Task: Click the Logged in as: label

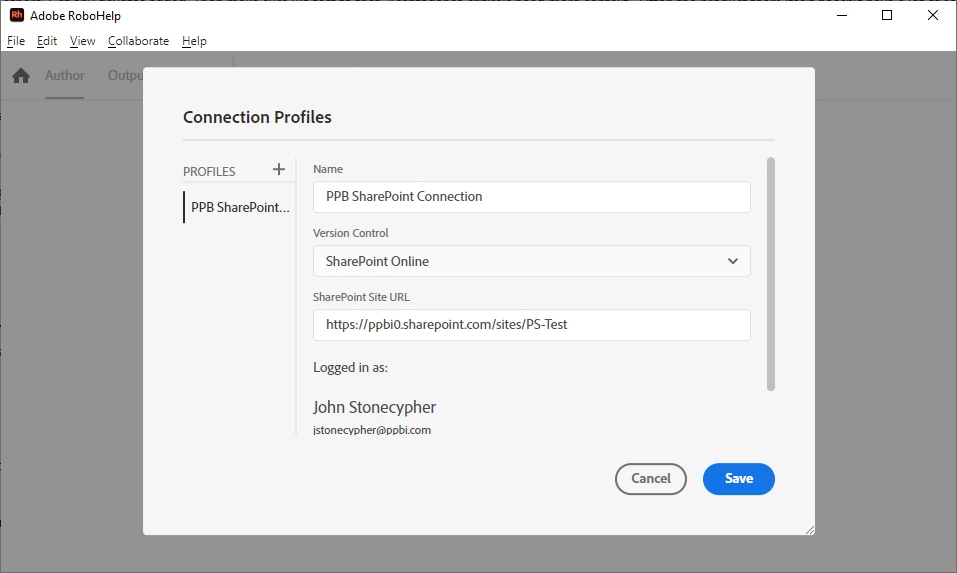Action: coord(350,367)
